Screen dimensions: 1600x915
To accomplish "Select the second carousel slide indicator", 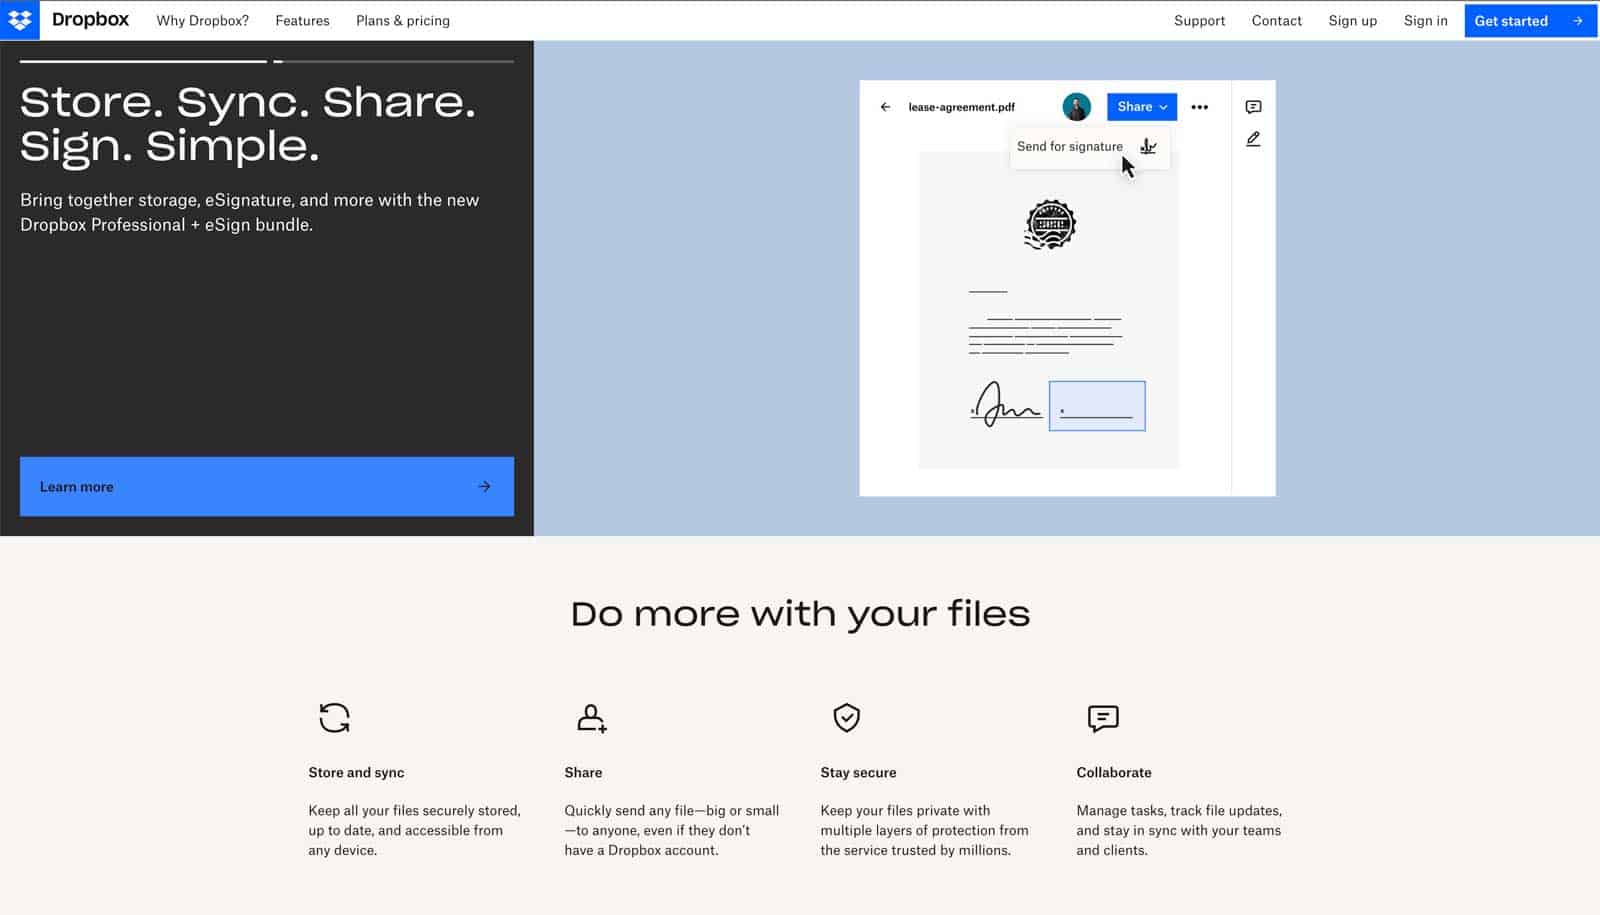I will [x=394, y=62].
